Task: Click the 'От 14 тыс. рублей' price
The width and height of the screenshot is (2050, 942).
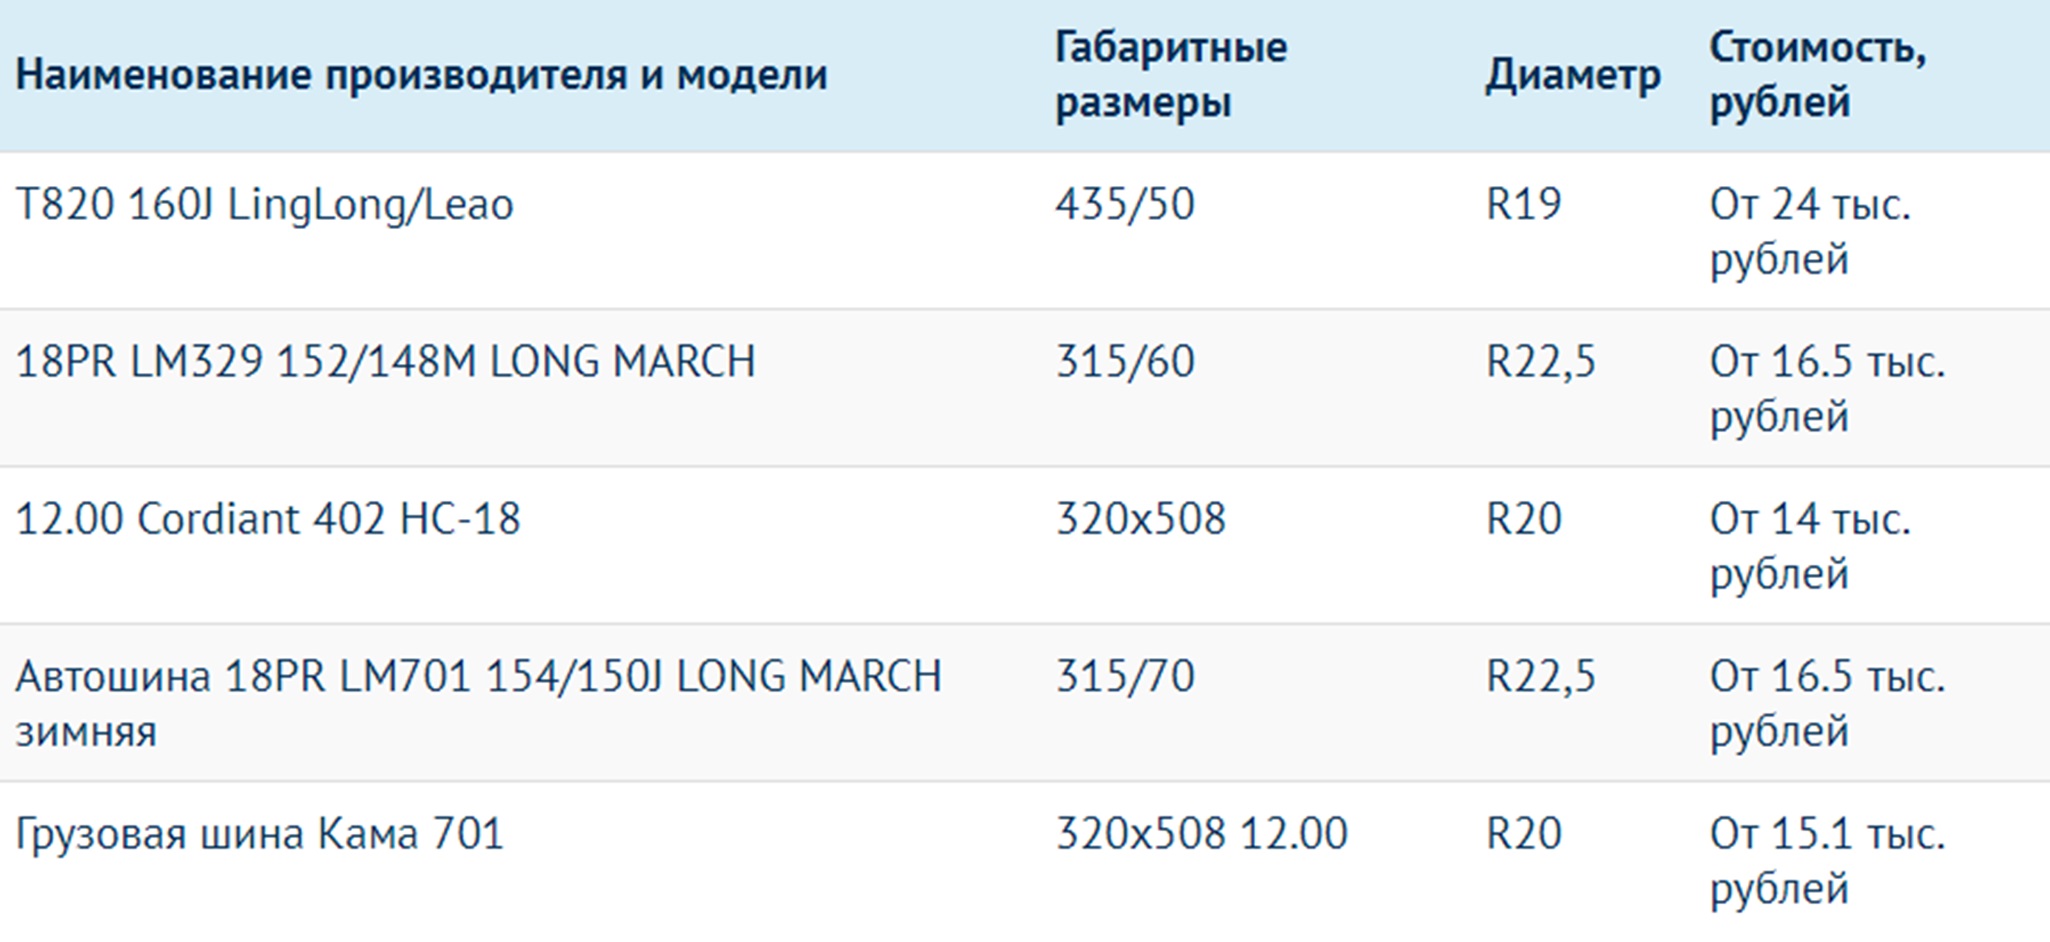Action: point(1810,547)
